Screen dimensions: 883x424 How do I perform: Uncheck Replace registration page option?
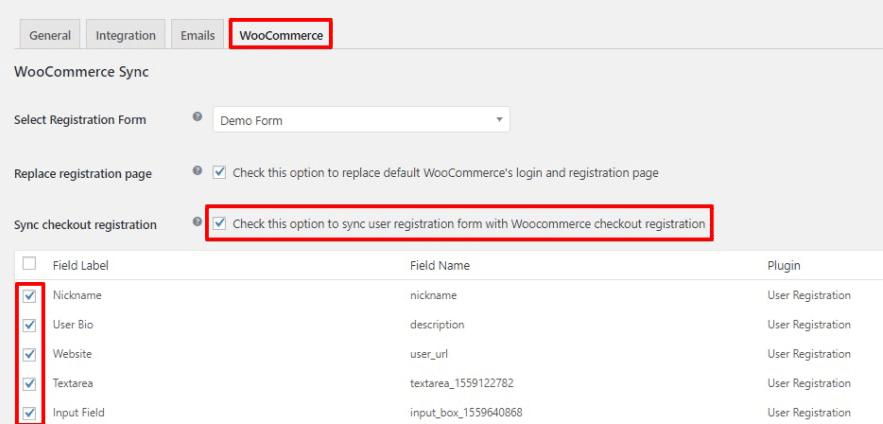click(x=220, y=172)
